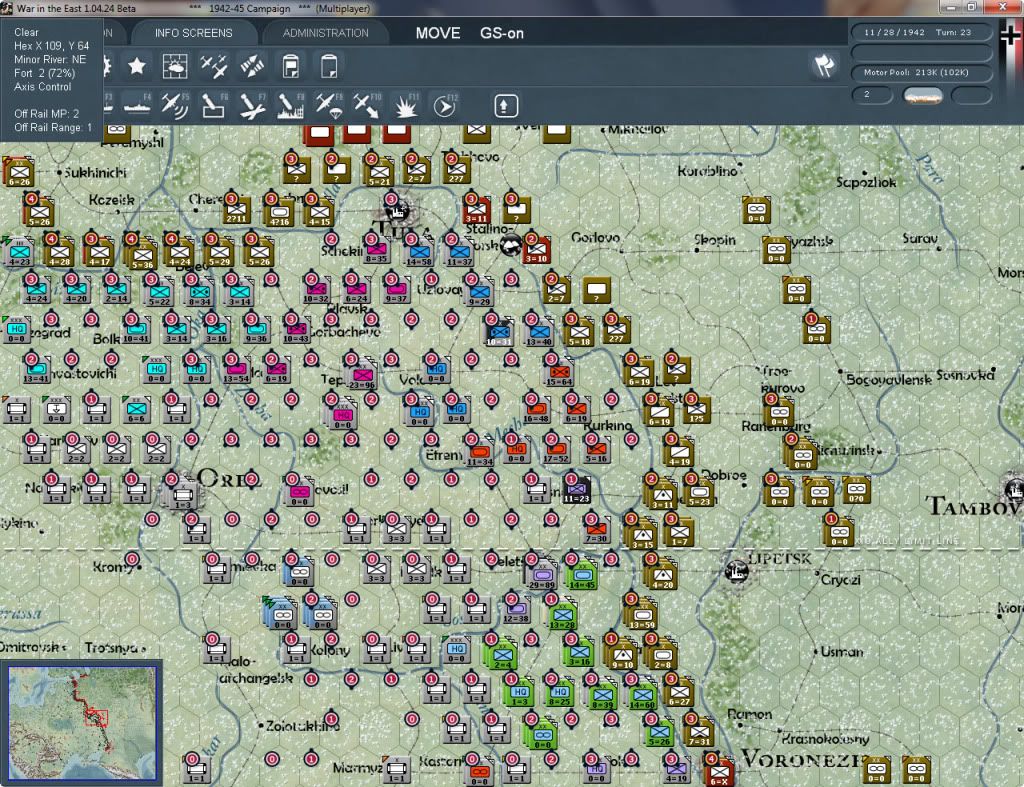Select the Tula city factory icon
This screenshot has height=787, width=1024.
click(x=396, y=210)
